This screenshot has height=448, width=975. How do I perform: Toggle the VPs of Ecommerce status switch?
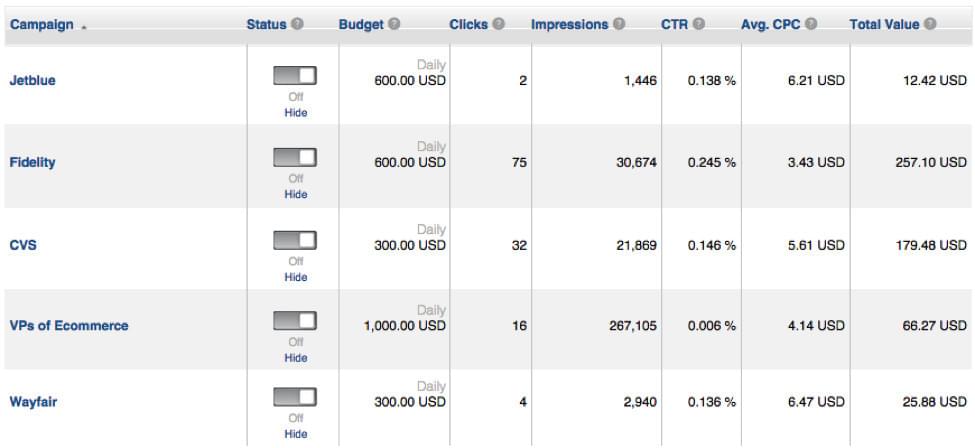click(295, 321)
